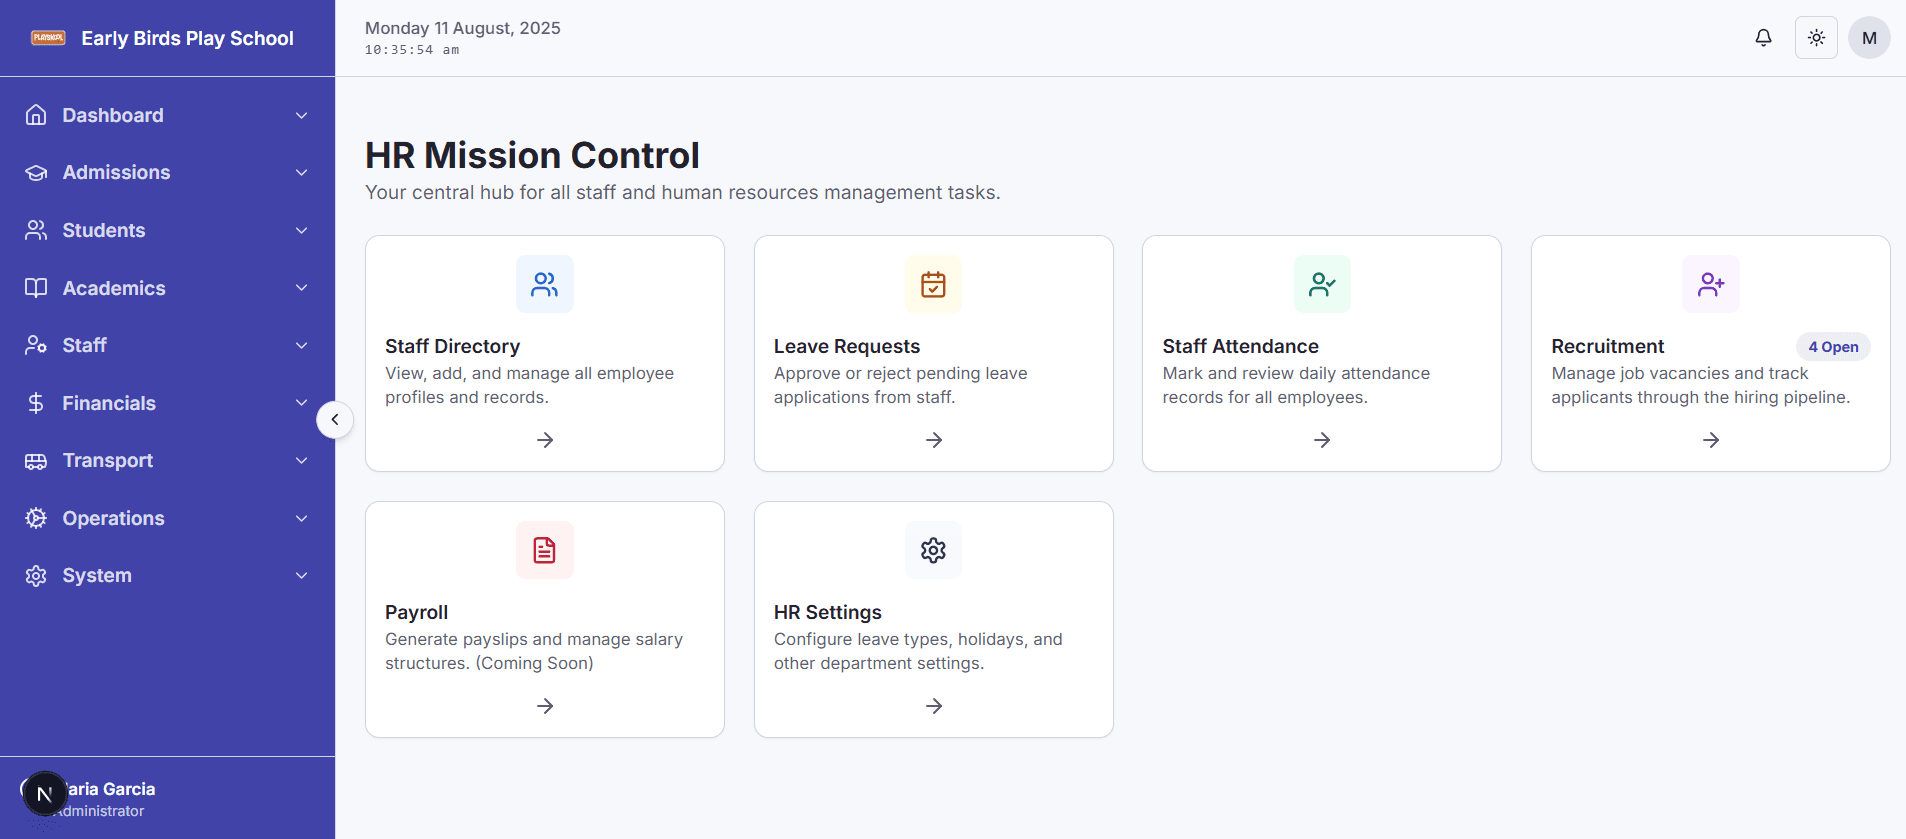Click the Staff Attendance user-check icon

(x=1322, y=285)
